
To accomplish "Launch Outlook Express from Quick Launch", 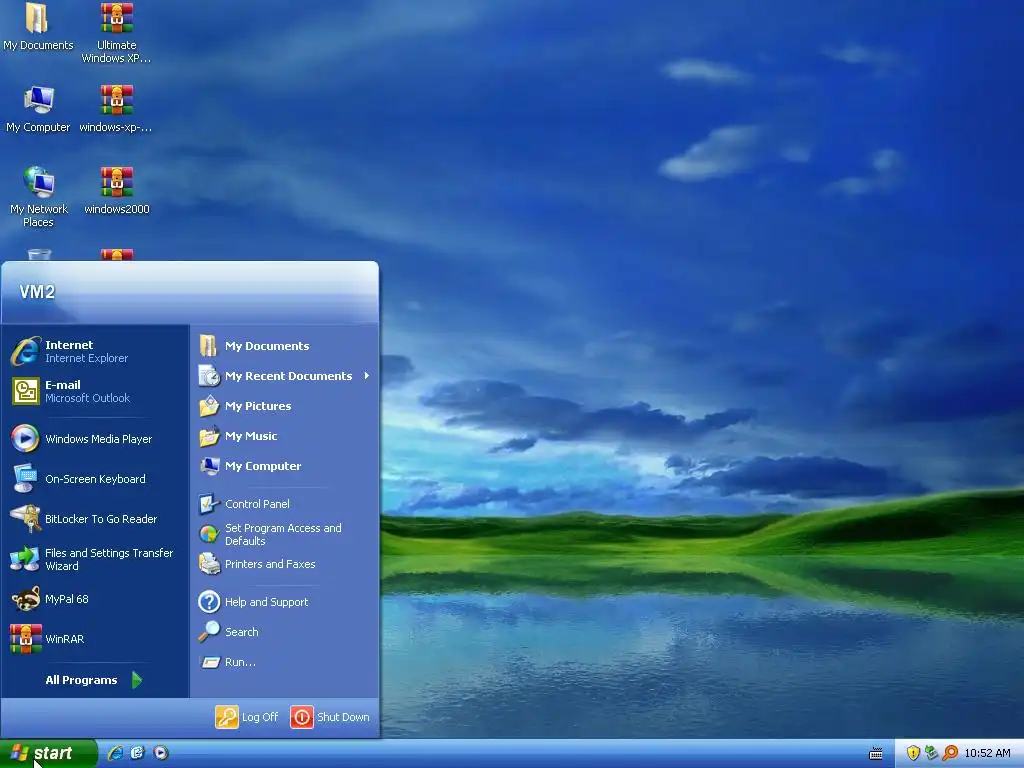I will pos(138,753).
